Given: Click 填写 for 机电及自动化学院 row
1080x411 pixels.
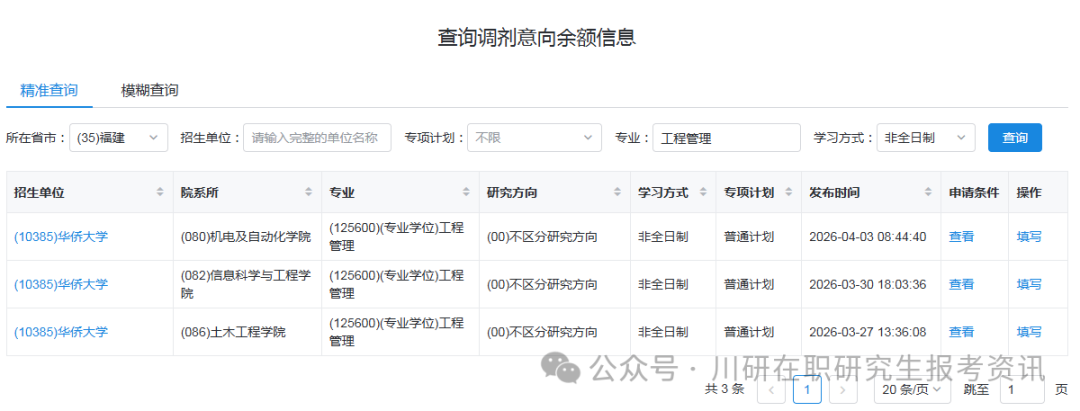Looking at the screenshot, I should coord(1029,237).
